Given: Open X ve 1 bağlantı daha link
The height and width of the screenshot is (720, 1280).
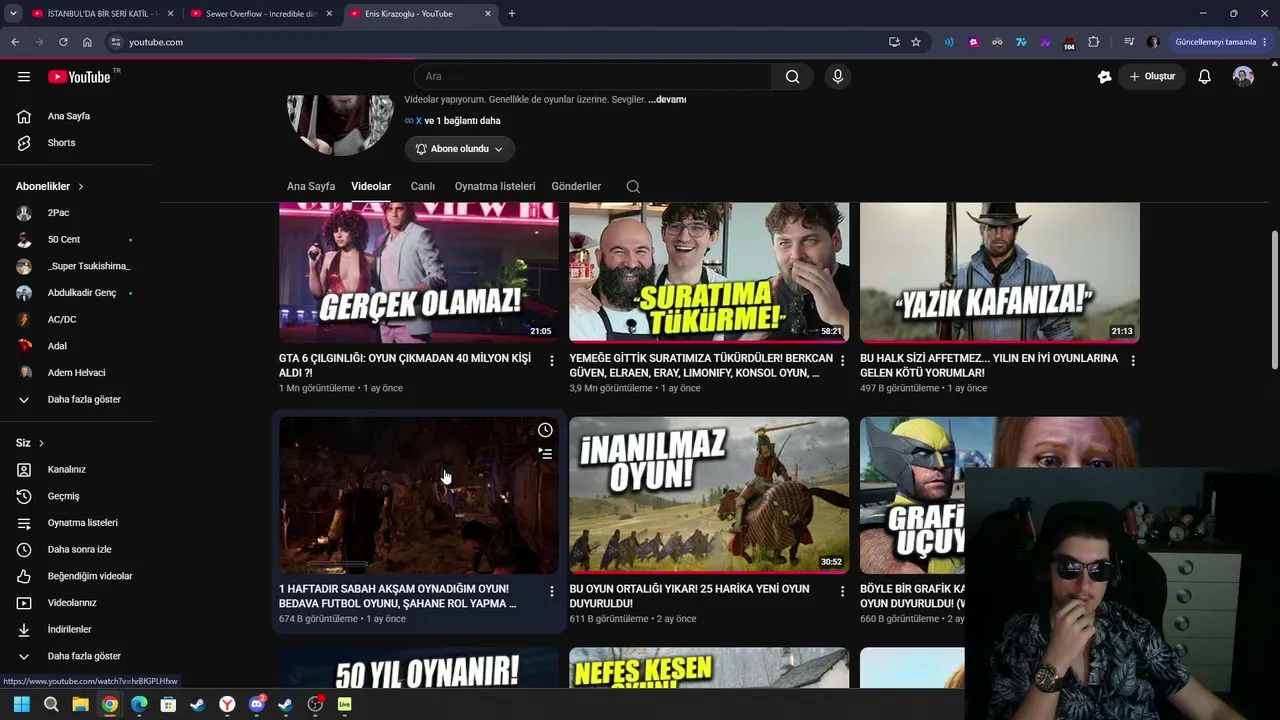Looking at the screenshot, I should (453, 121).
